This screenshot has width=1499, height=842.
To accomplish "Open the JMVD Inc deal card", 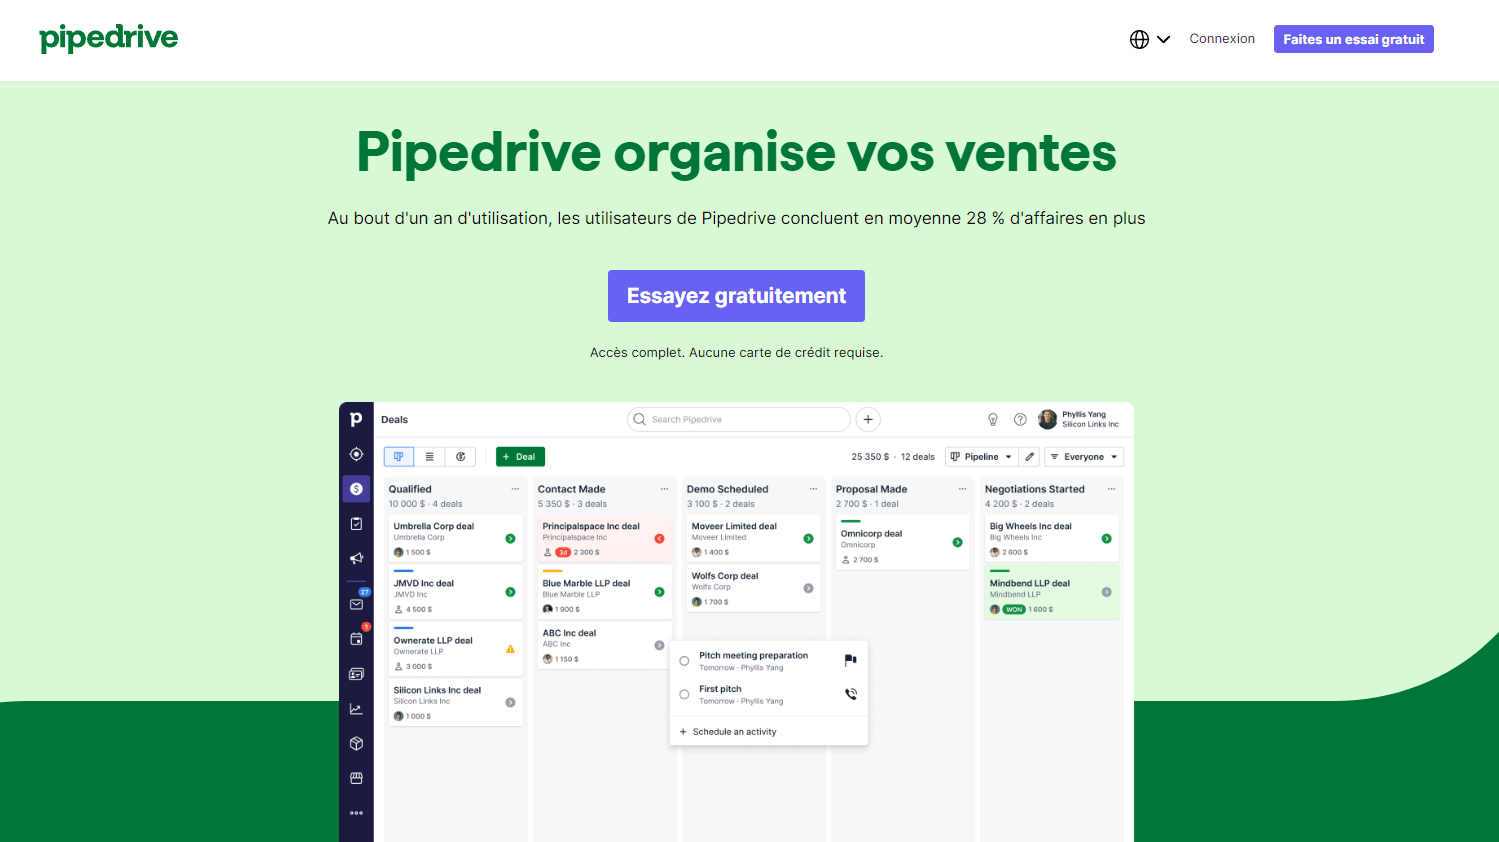I will click(455, 592).
